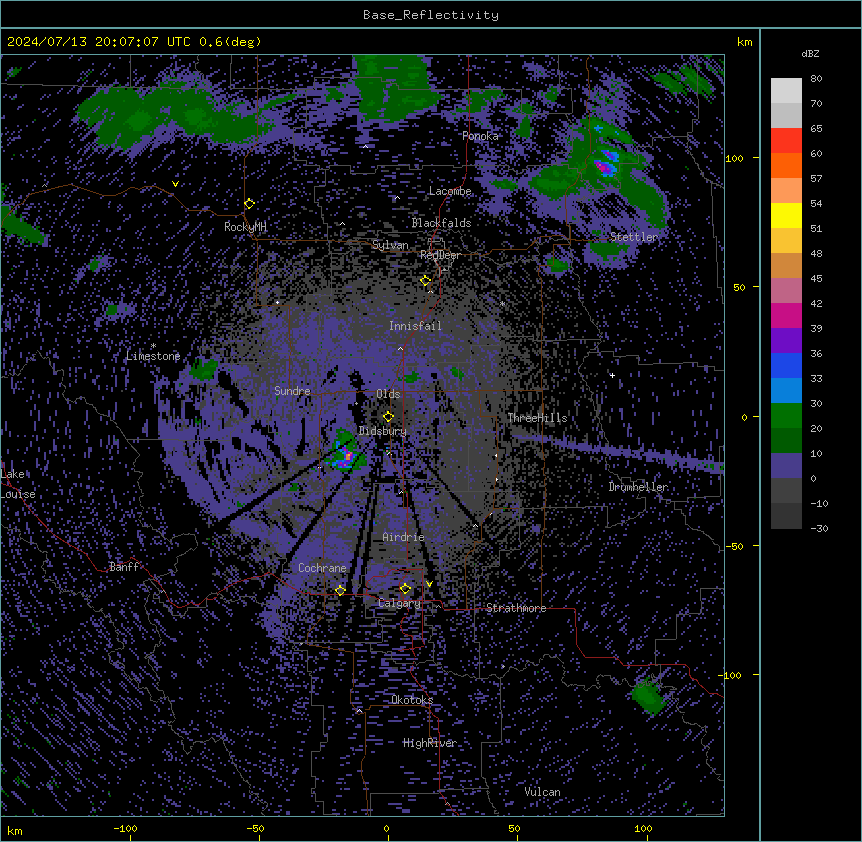Click the Limestone label
This screenshot has width=862, height=842.
(x=153, y=356)
